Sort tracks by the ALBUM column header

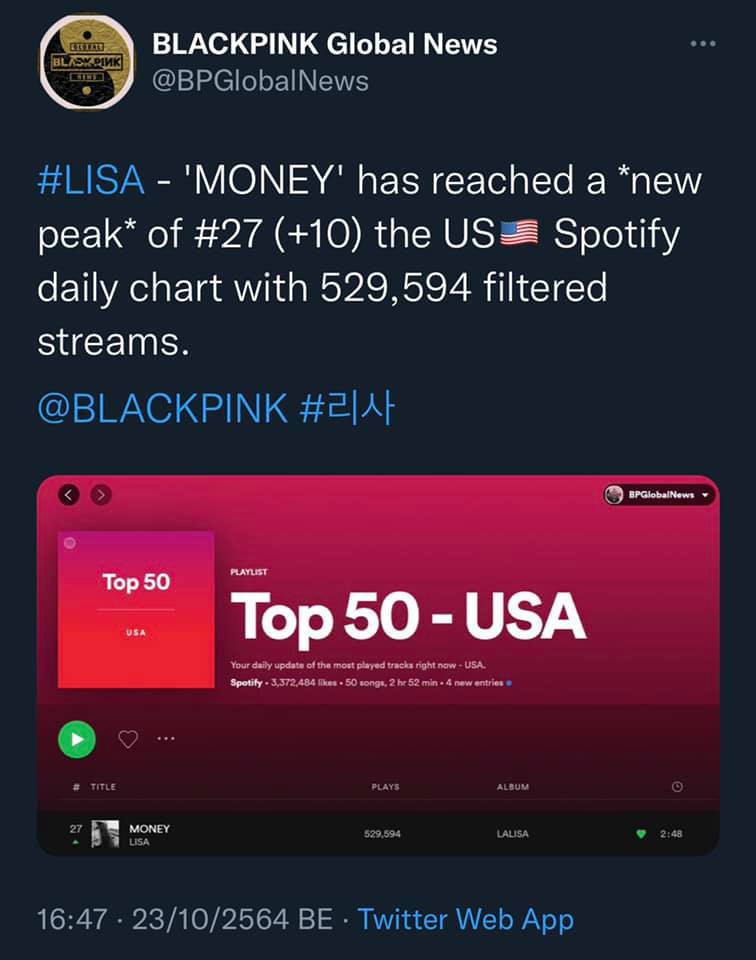pos(513,787)
